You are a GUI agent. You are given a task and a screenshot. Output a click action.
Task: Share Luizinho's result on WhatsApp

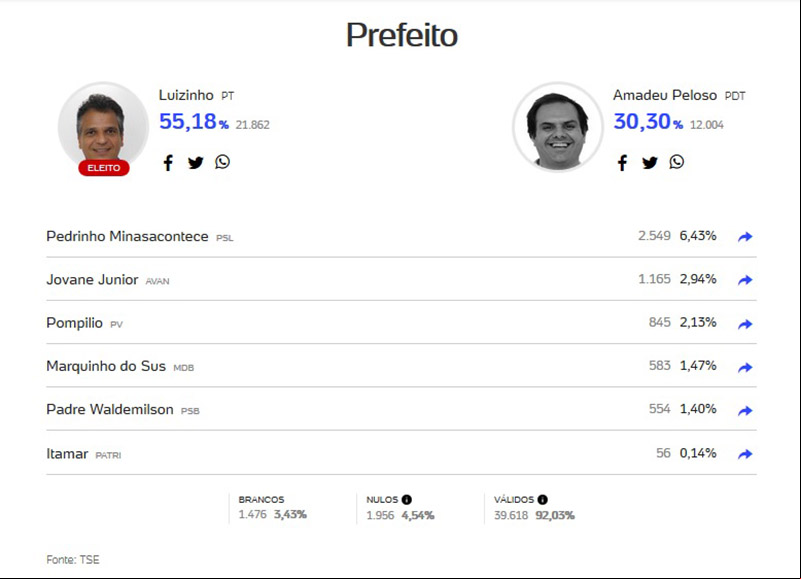point(222,162)
